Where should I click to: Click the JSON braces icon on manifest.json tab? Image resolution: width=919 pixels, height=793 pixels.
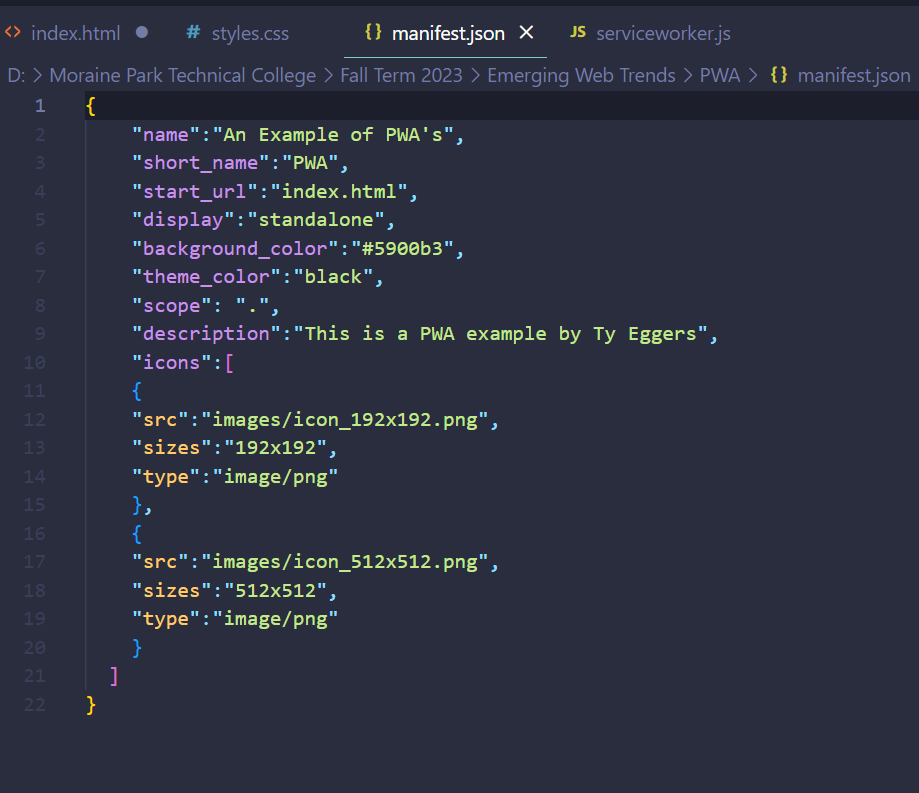373,32
